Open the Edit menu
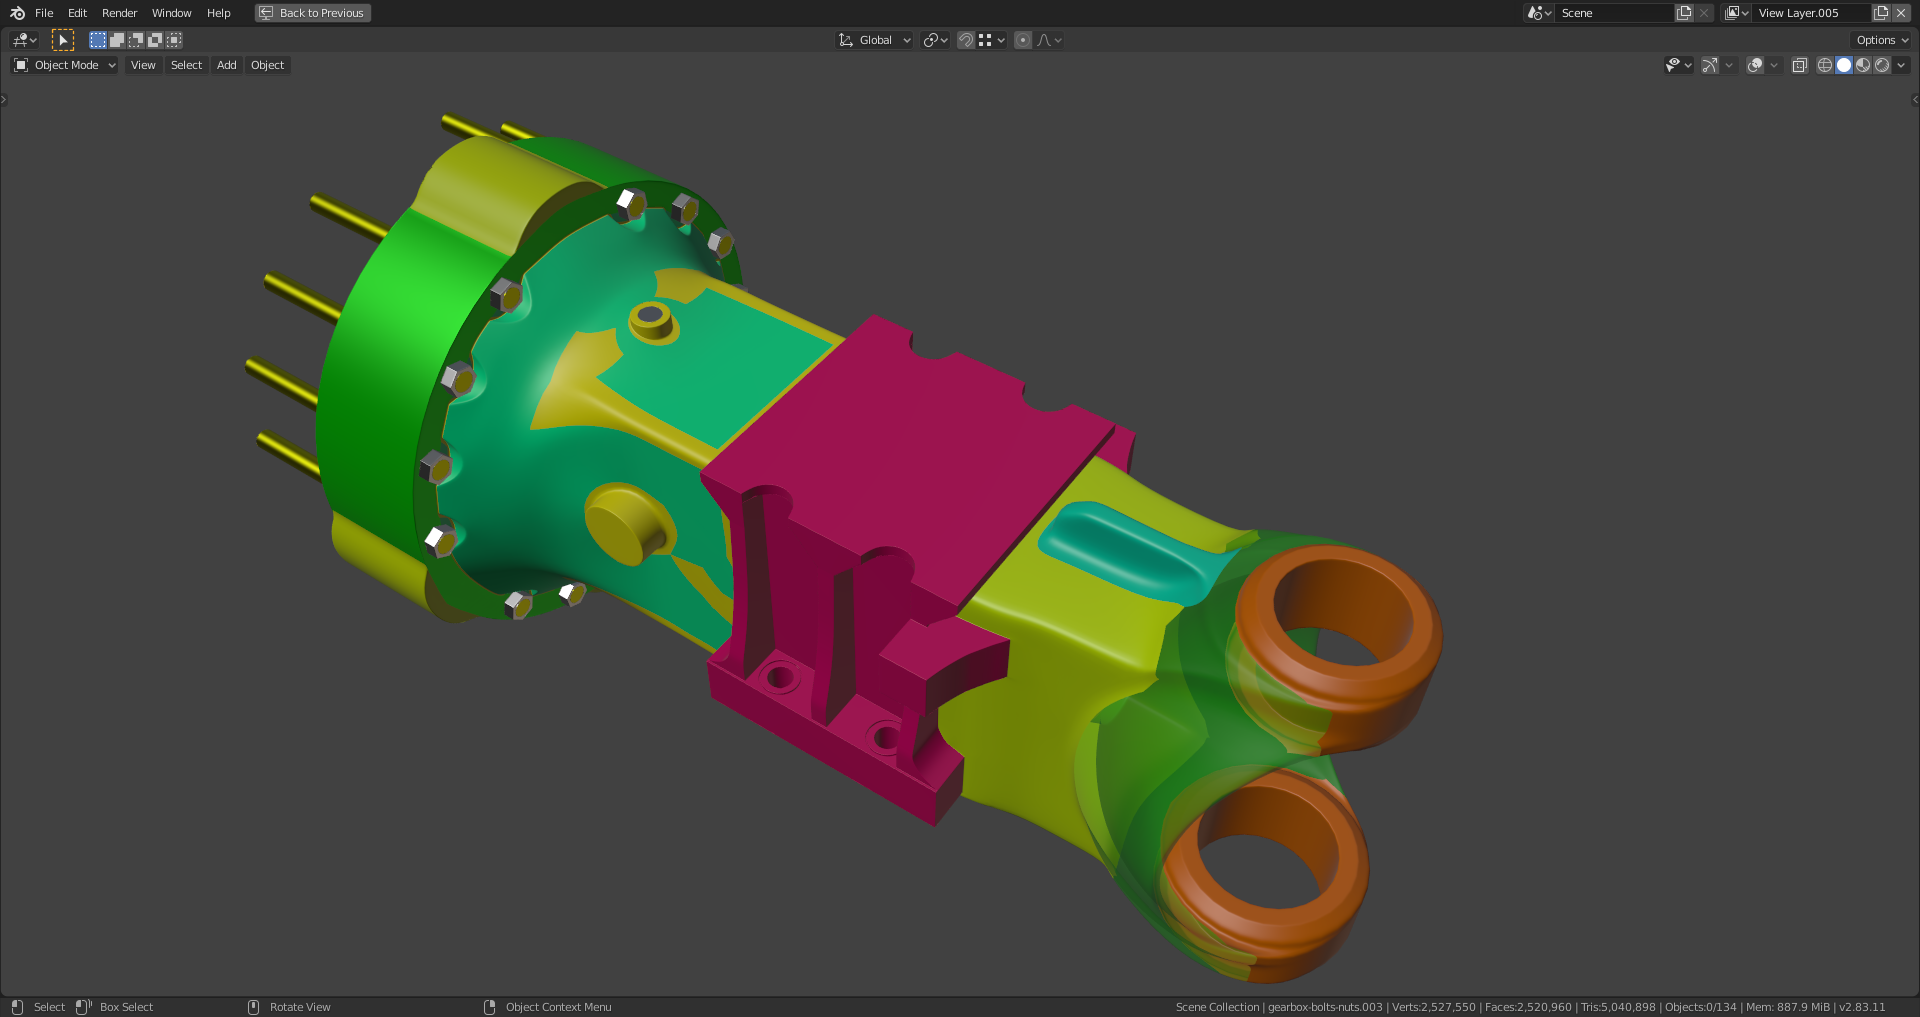1920x1017 pixels. click(x=77, y=13)
